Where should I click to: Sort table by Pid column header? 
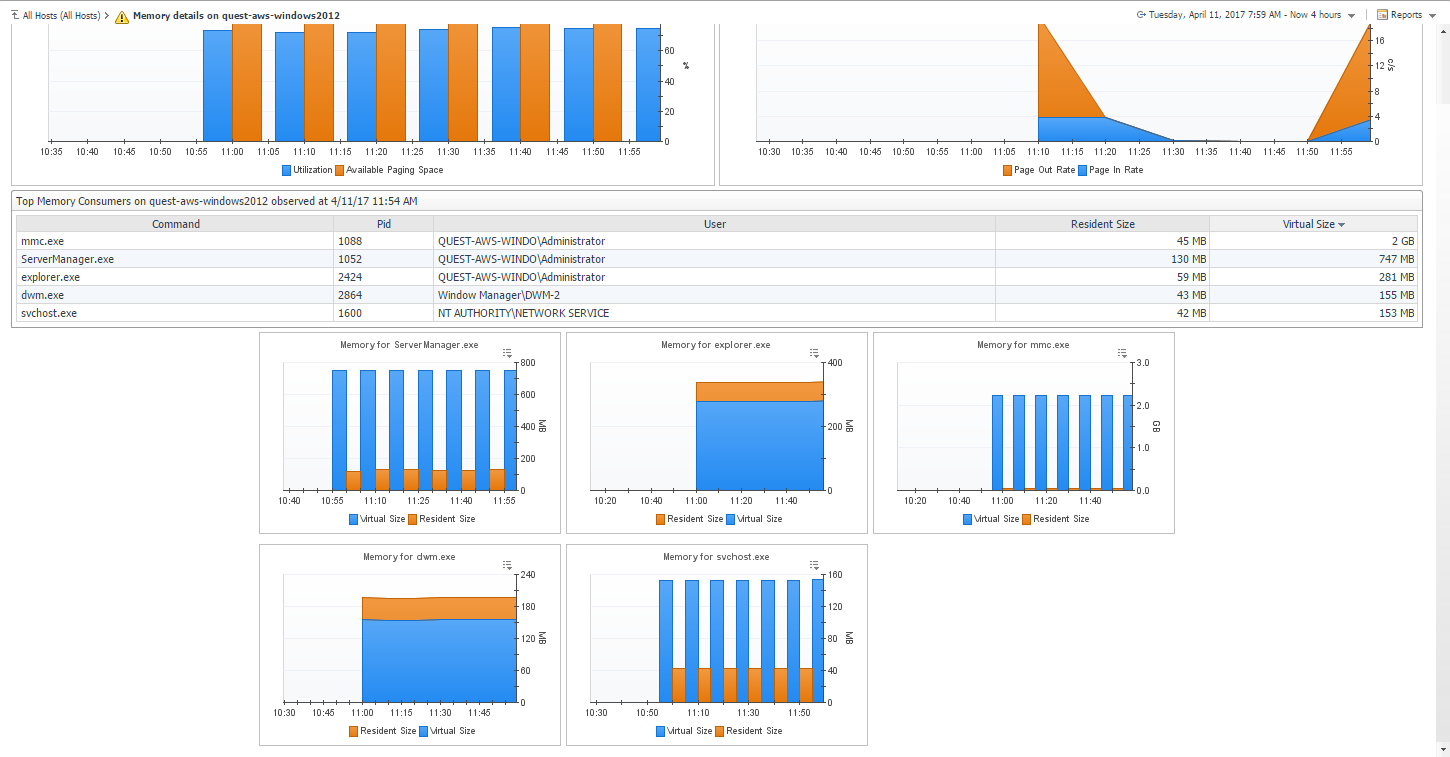pos(384,225)
